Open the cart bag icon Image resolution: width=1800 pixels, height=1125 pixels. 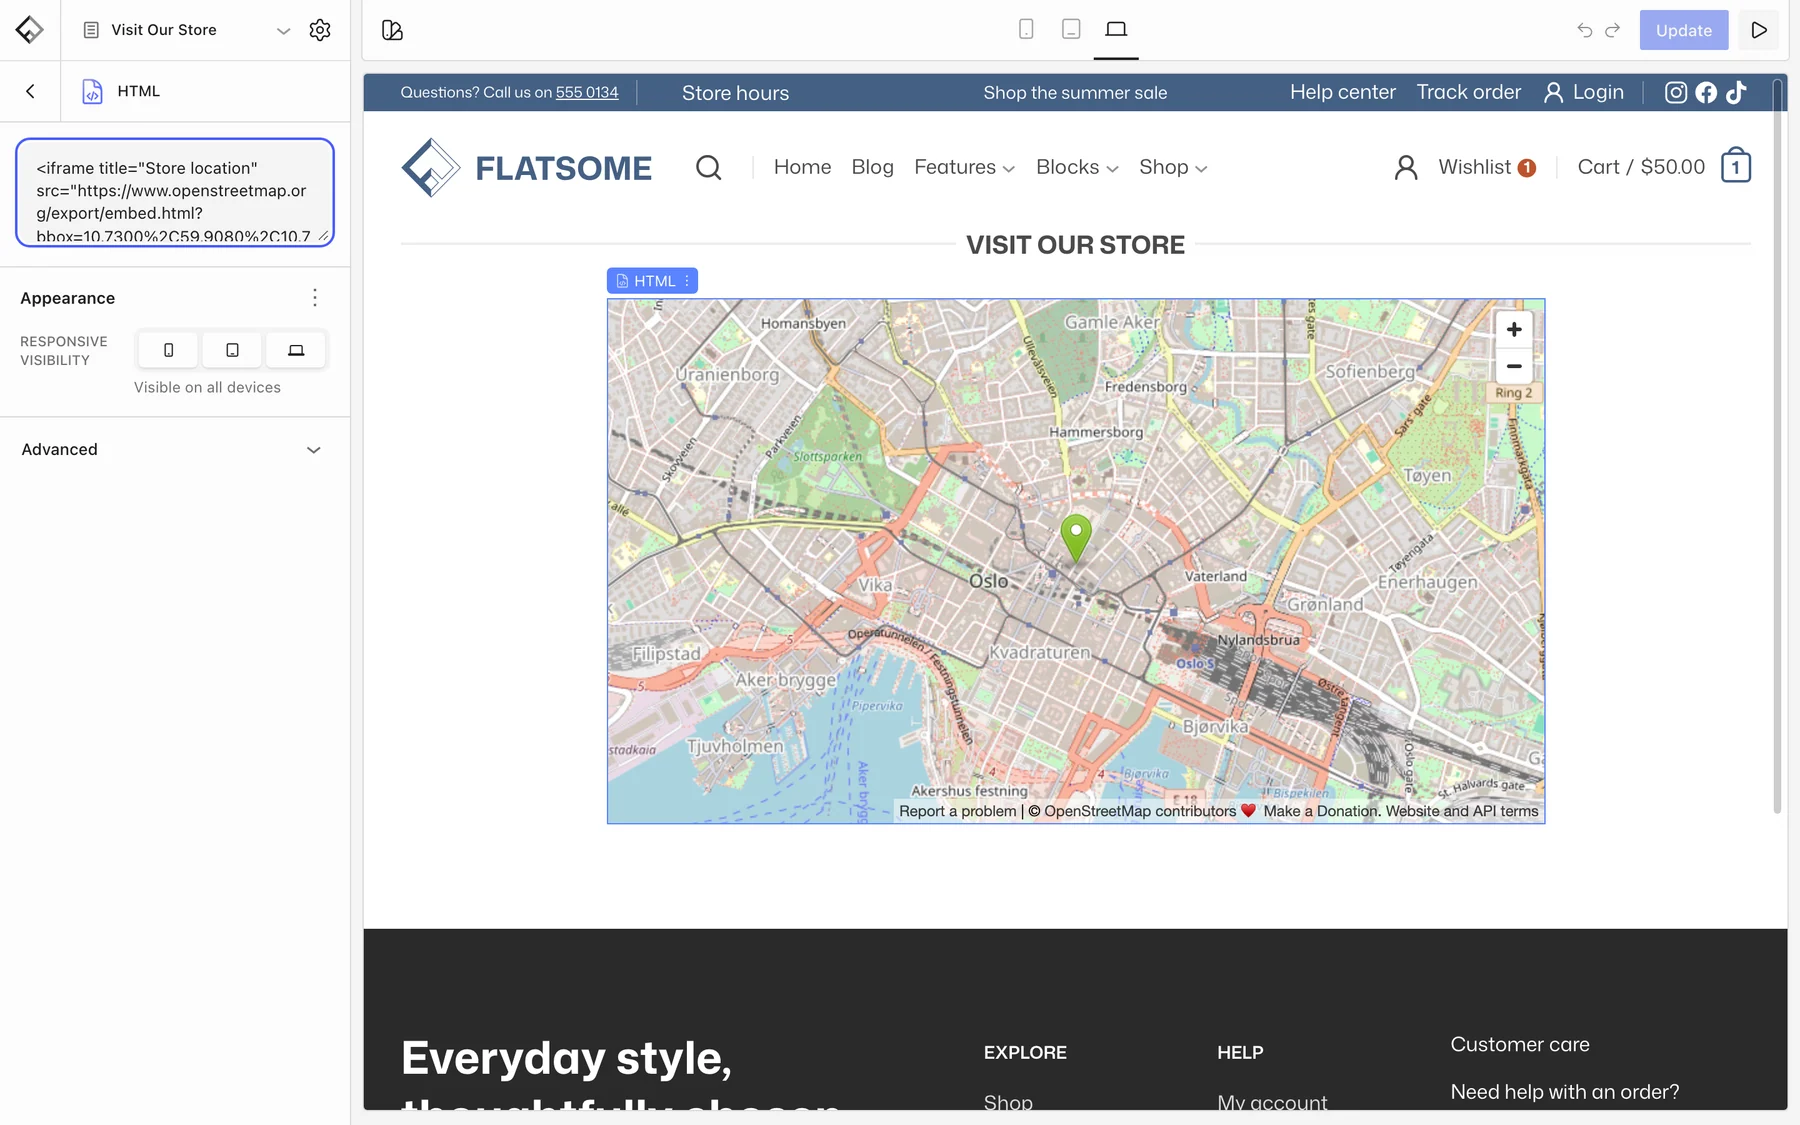1736,166
